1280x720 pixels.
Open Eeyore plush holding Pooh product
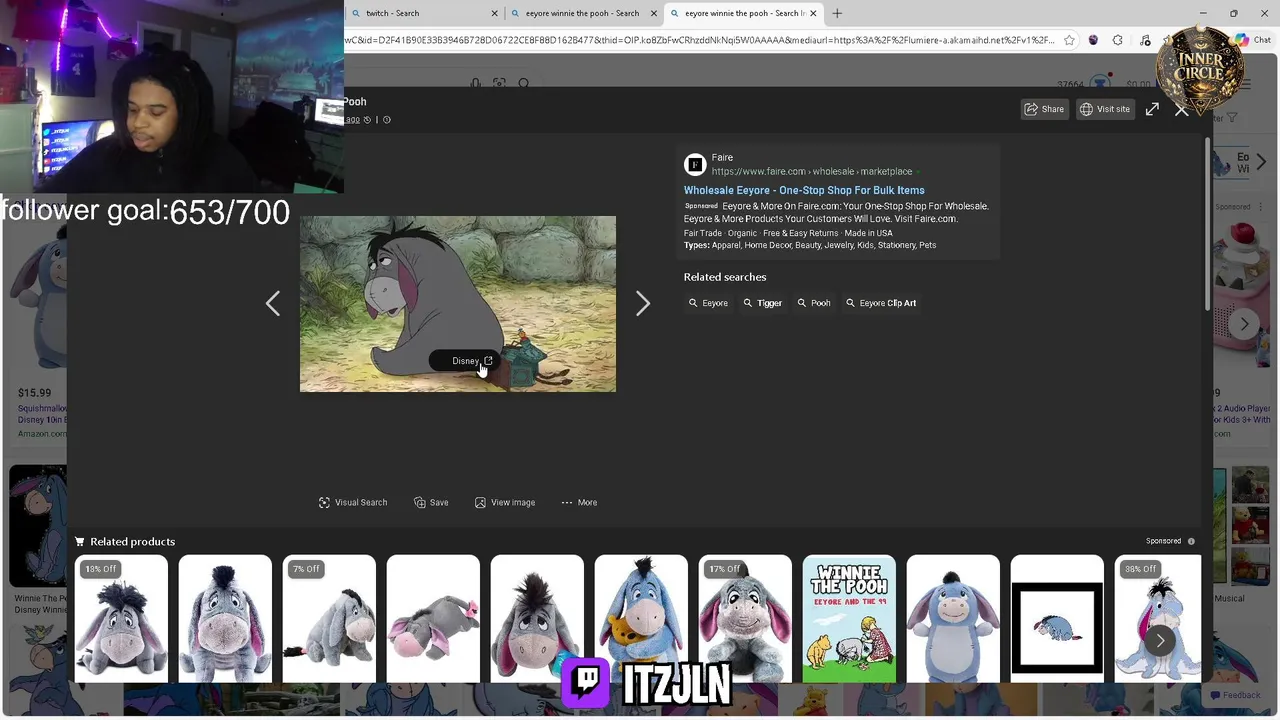(641, 618)
